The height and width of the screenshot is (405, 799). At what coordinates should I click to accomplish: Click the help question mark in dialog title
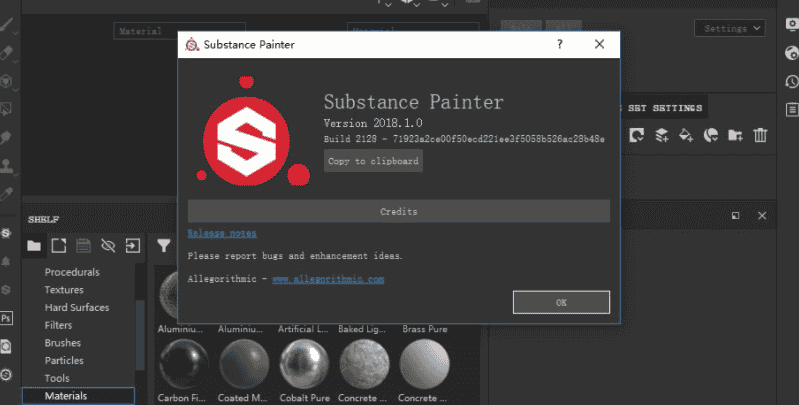(560, 44)
